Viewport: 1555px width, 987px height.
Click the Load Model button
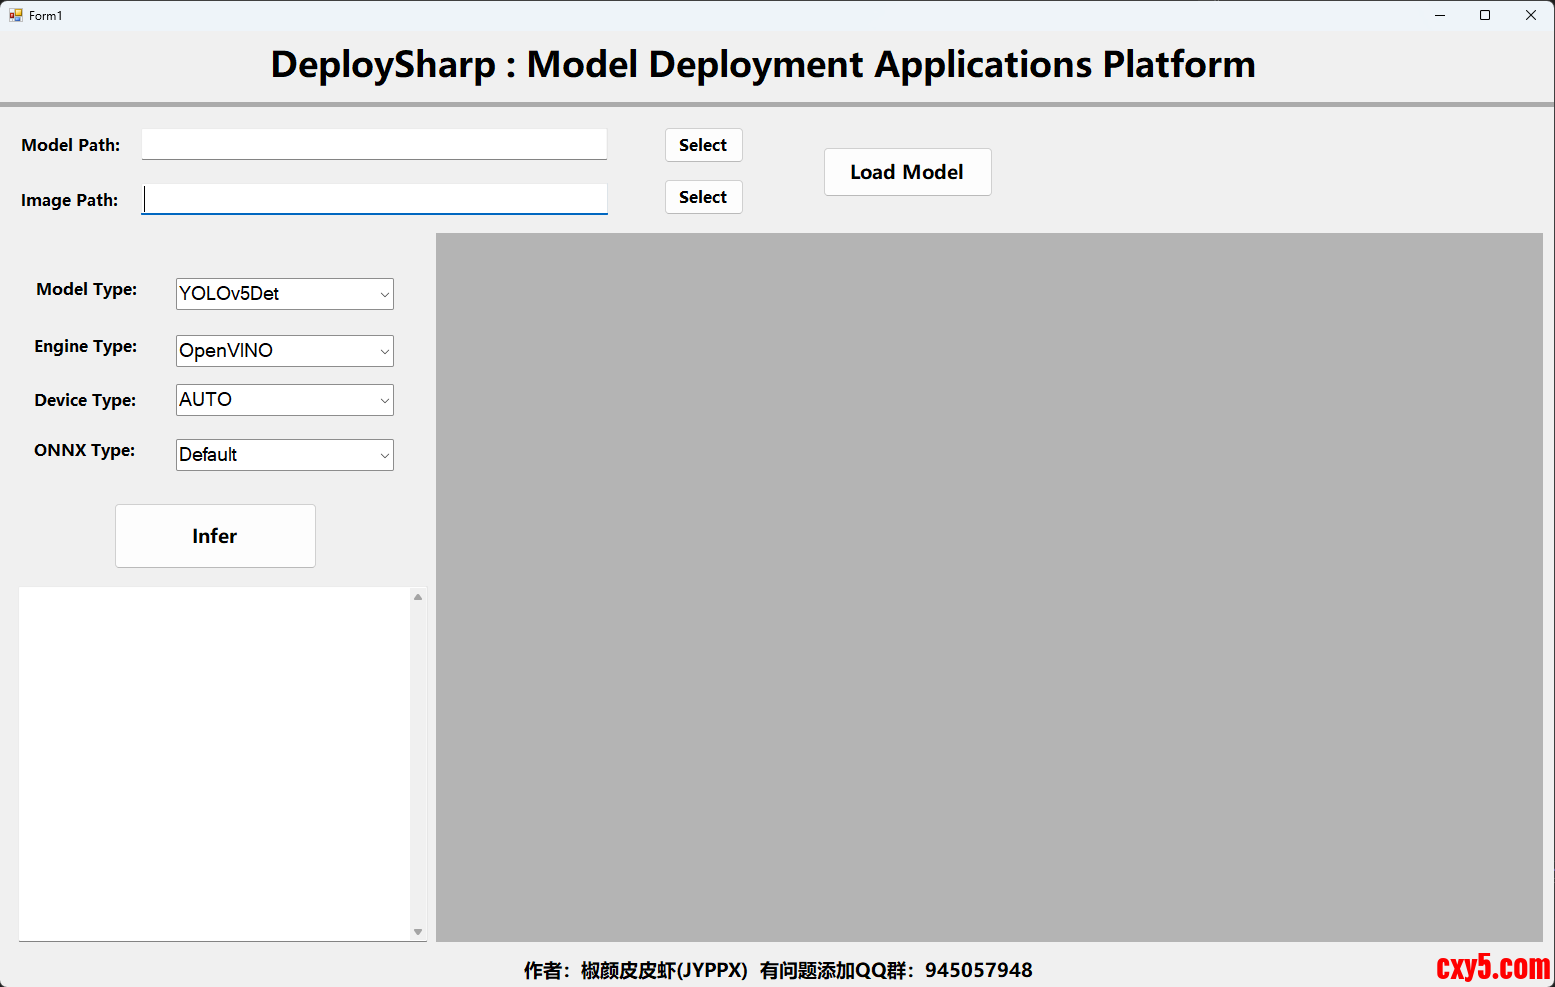(907, 172)
